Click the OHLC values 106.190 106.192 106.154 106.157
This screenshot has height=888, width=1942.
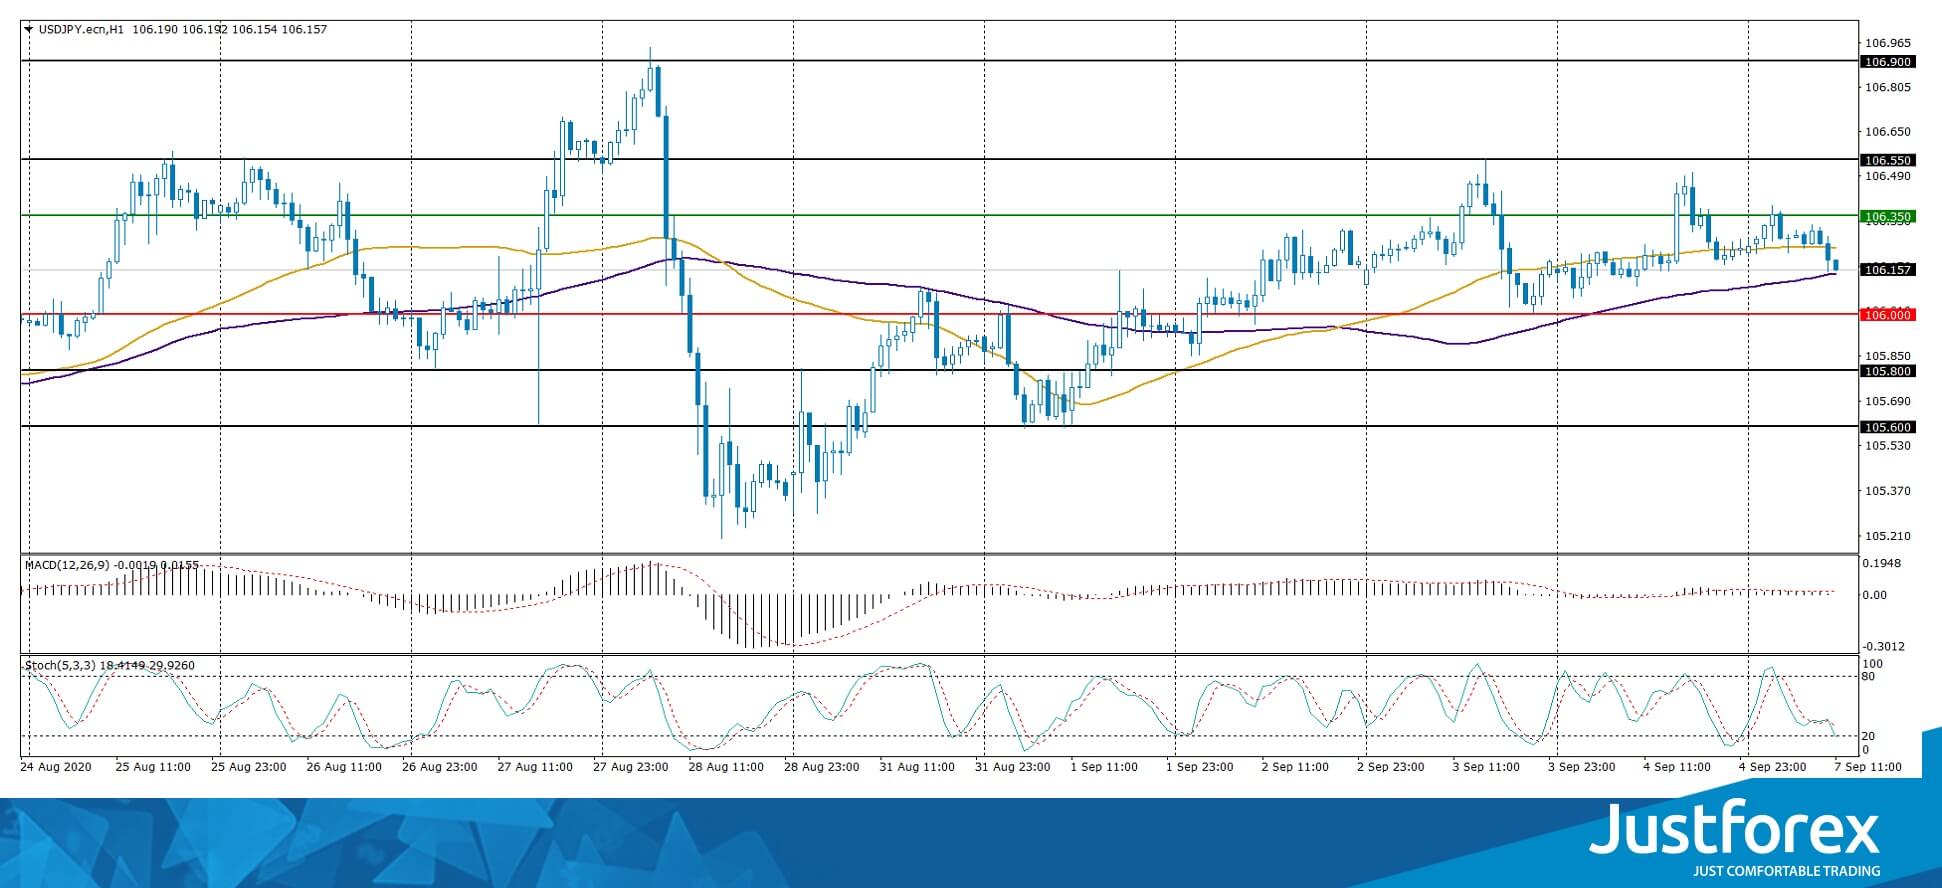229,30
